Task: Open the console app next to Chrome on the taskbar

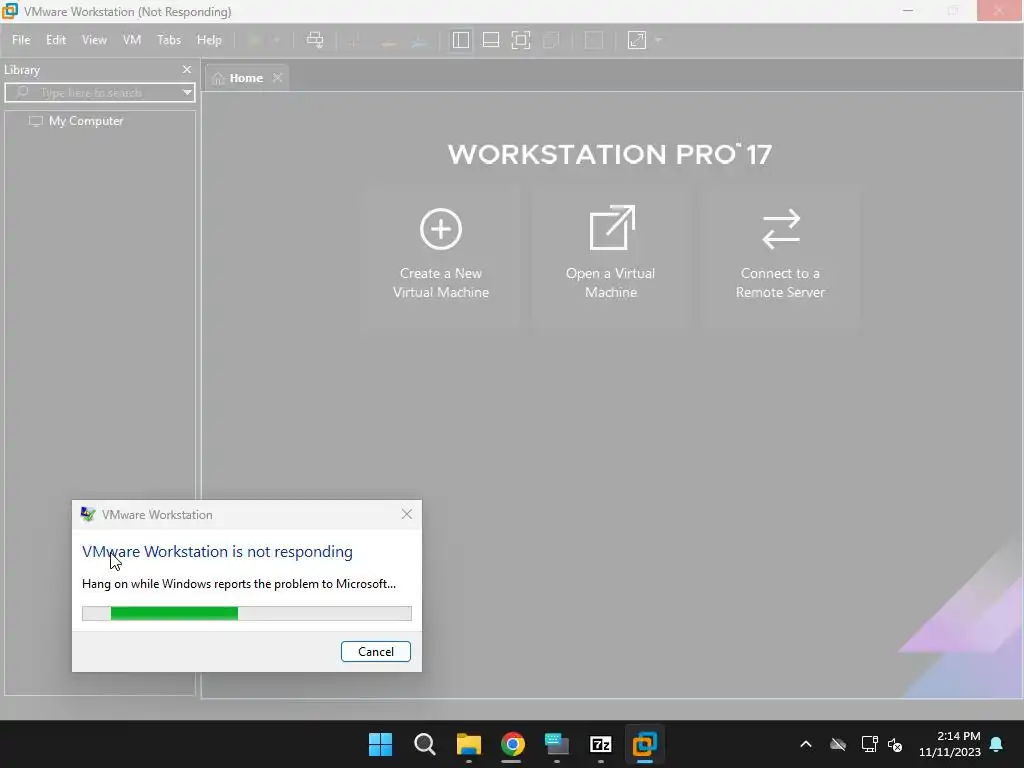Action: [x=557, y=744]
